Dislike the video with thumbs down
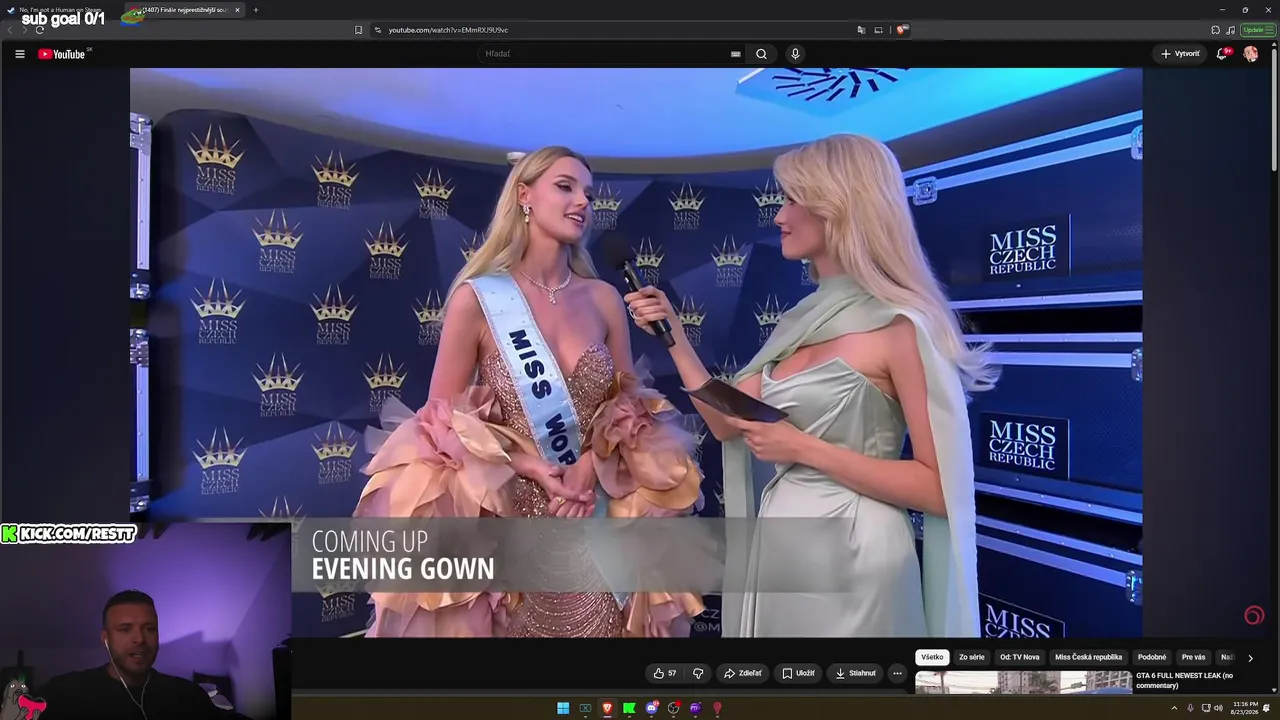 pos(698,673)
